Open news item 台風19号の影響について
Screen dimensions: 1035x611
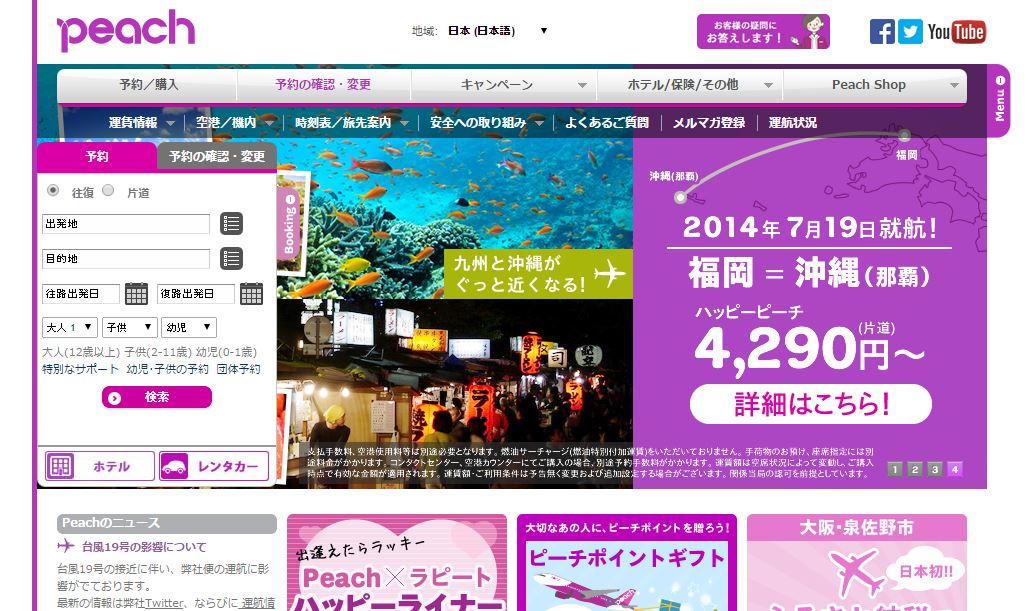coord(144,547)
